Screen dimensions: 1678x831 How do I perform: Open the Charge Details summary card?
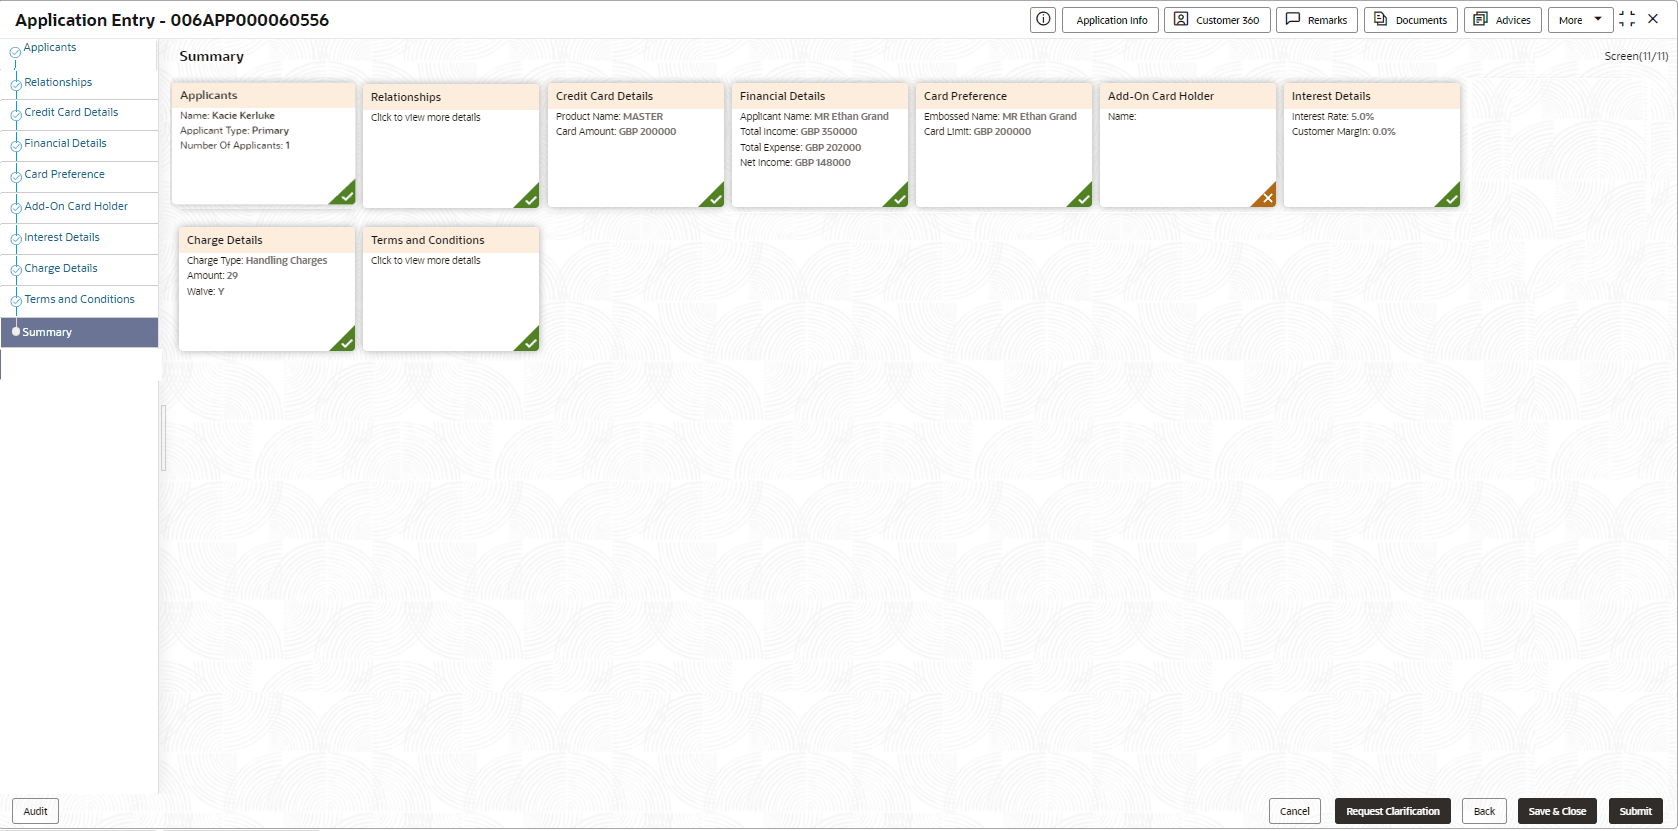[267, 289]
